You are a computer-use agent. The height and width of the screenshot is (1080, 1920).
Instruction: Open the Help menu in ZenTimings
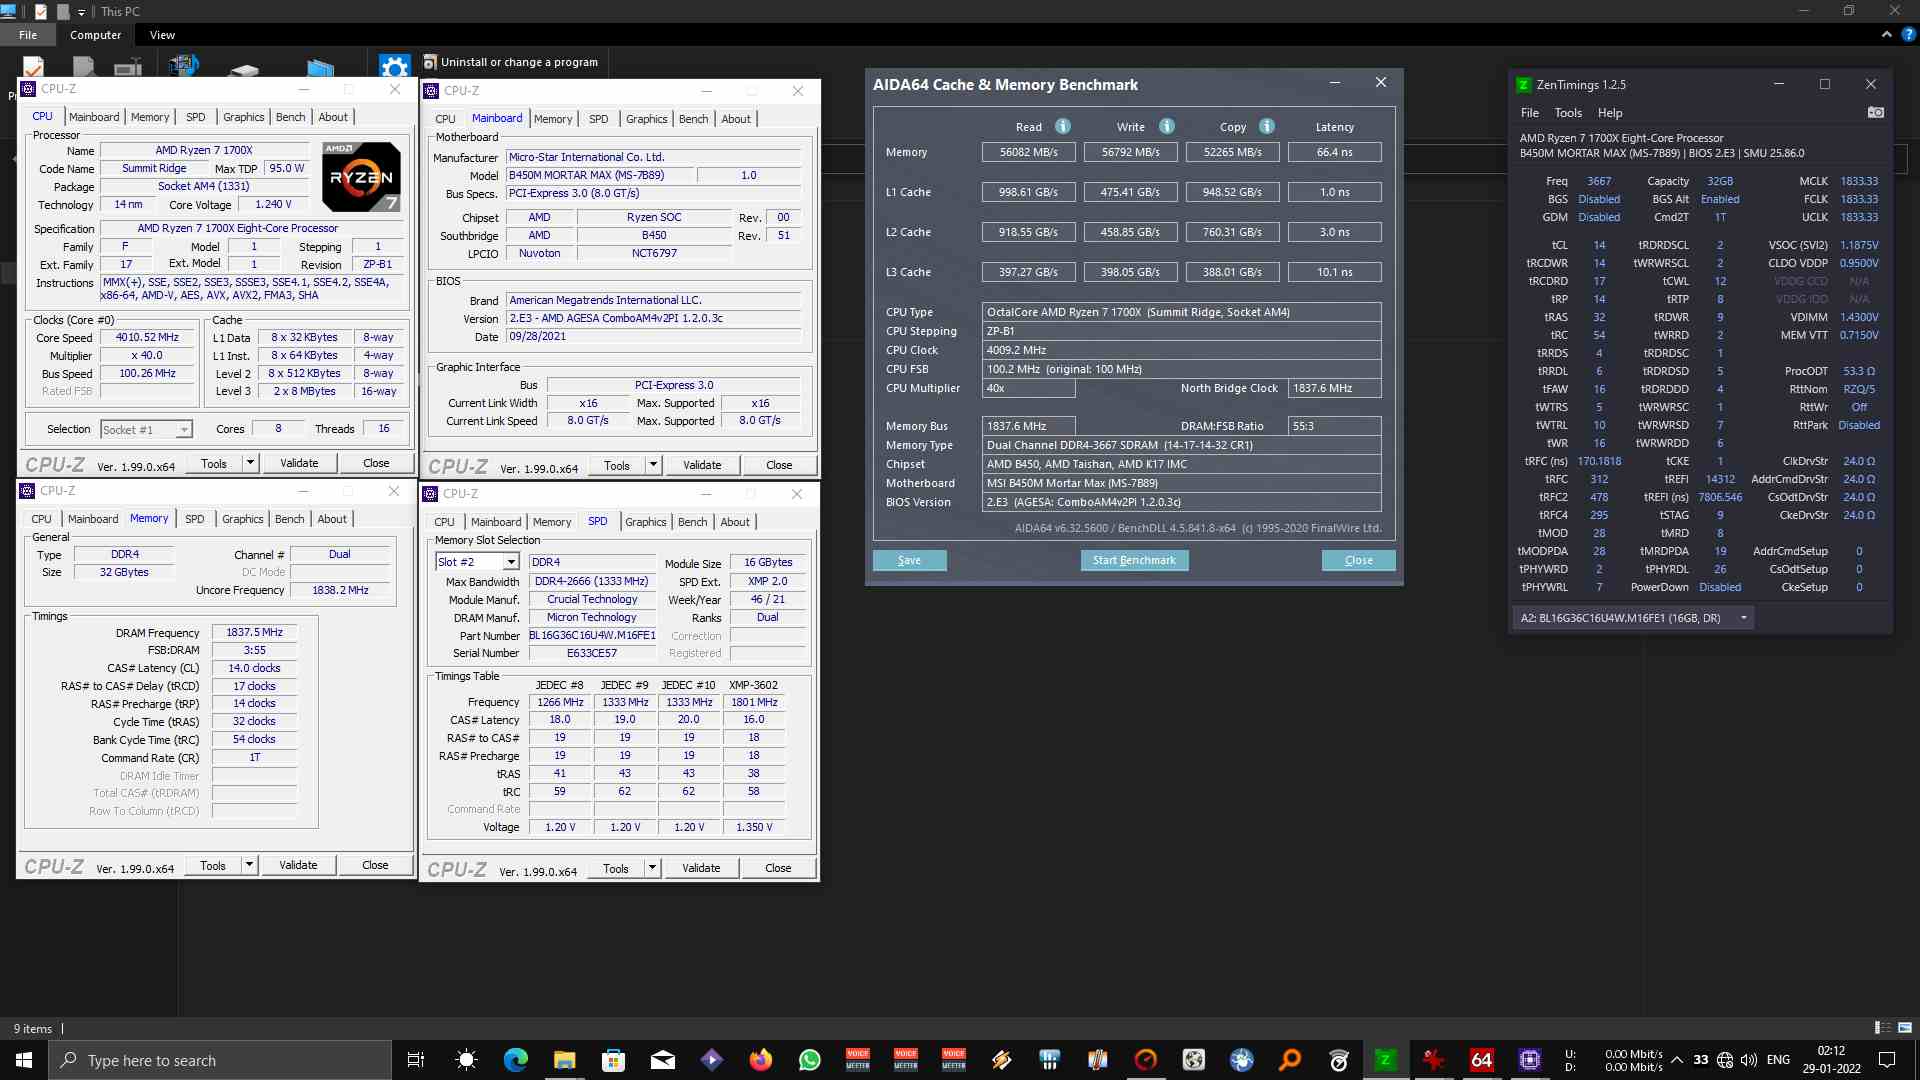tap(1610, 113)
